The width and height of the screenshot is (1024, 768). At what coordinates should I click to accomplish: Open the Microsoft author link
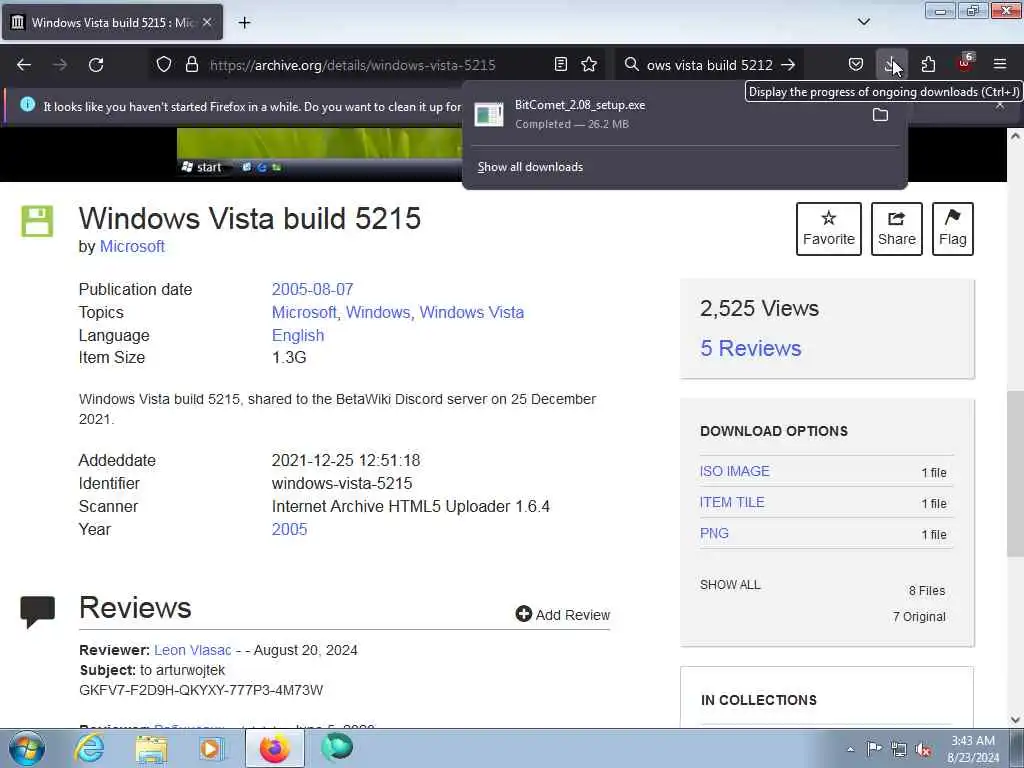[x=132, y=246]
